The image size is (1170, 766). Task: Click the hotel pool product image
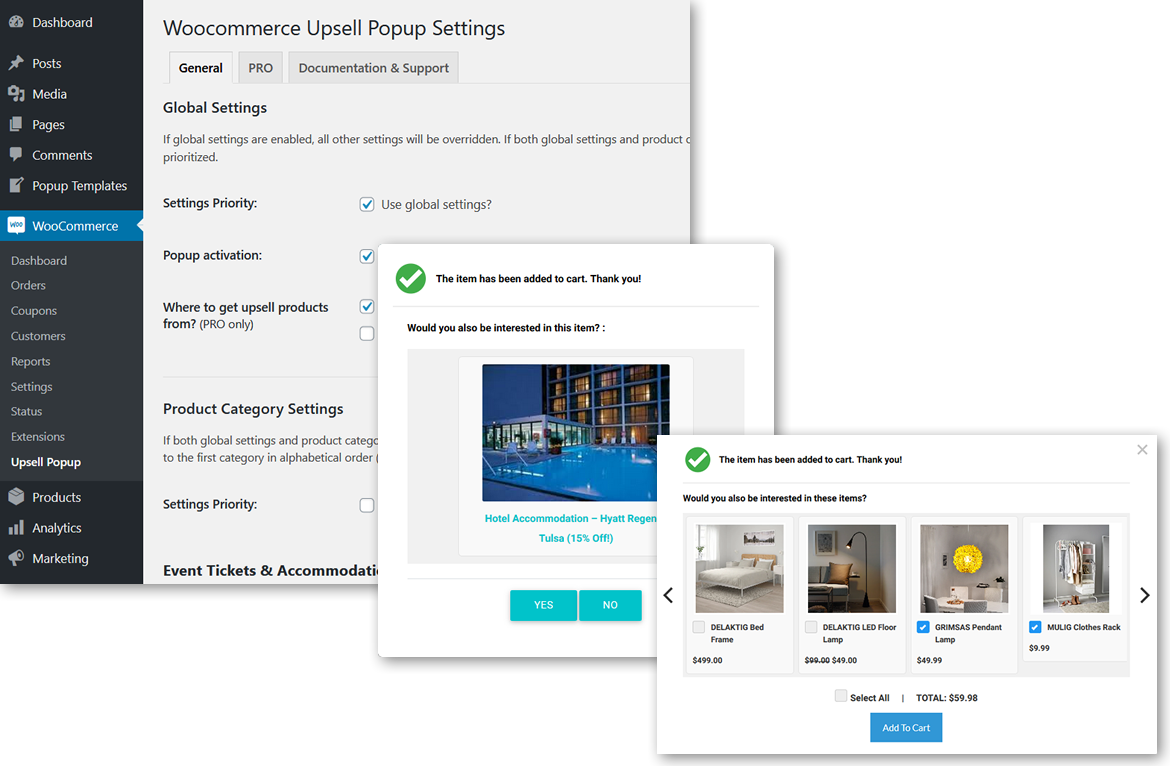[x=575, y=433]
